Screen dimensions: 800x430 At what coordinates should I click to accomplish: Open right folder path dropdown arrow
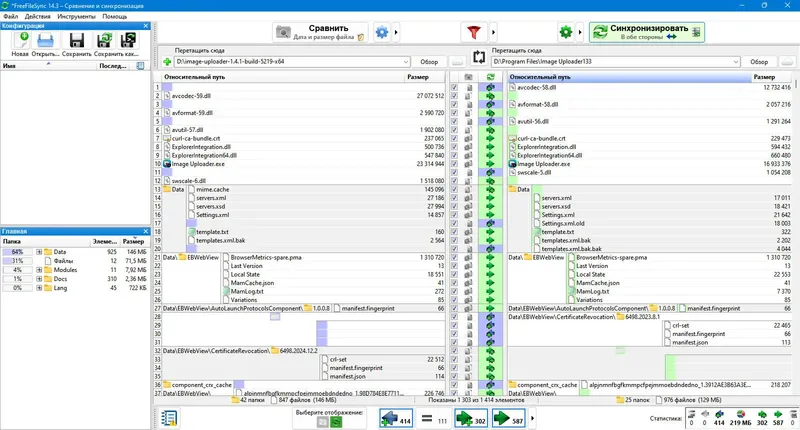(x=736, y=62)
